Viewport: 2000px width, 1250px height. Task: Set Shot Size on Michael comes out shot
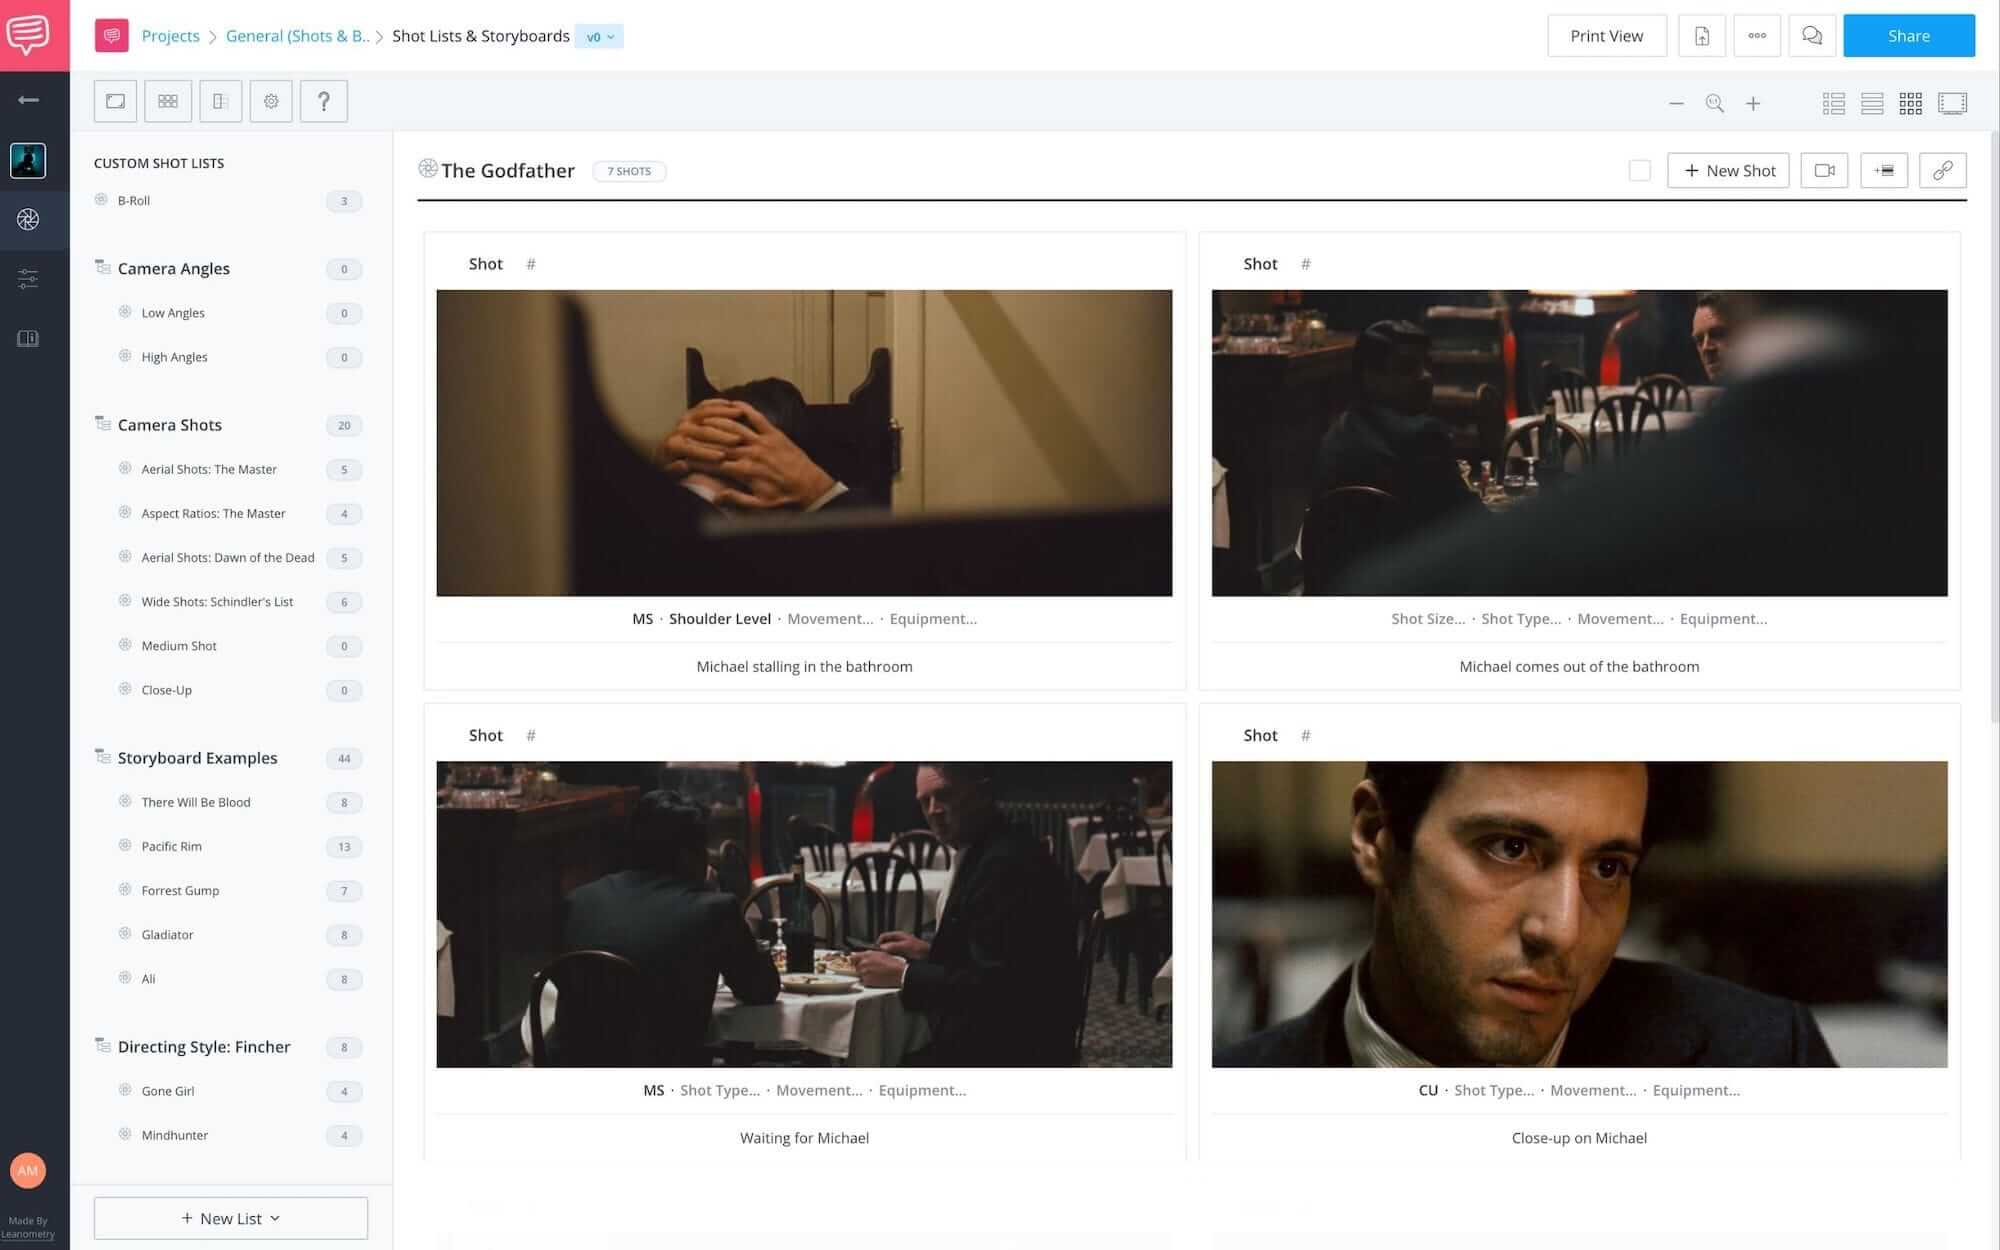click(x=1427, y=619)
